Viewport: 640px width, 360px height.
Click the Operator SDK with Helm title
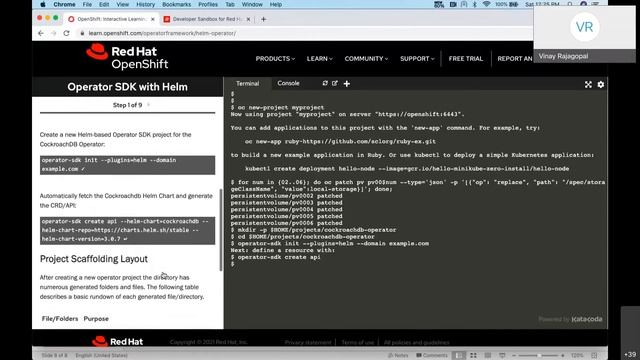tap(127, 87)
